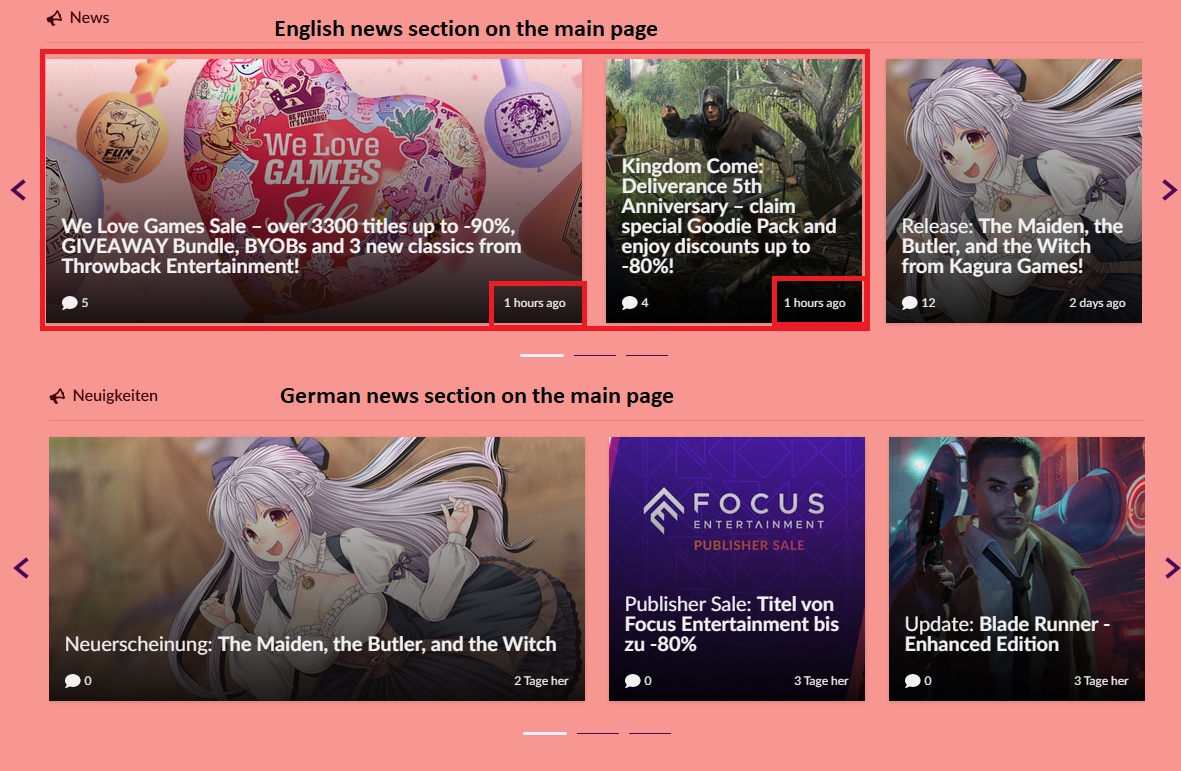Open comments bubble on We Love Games Sale

click(x=69, y=303)
